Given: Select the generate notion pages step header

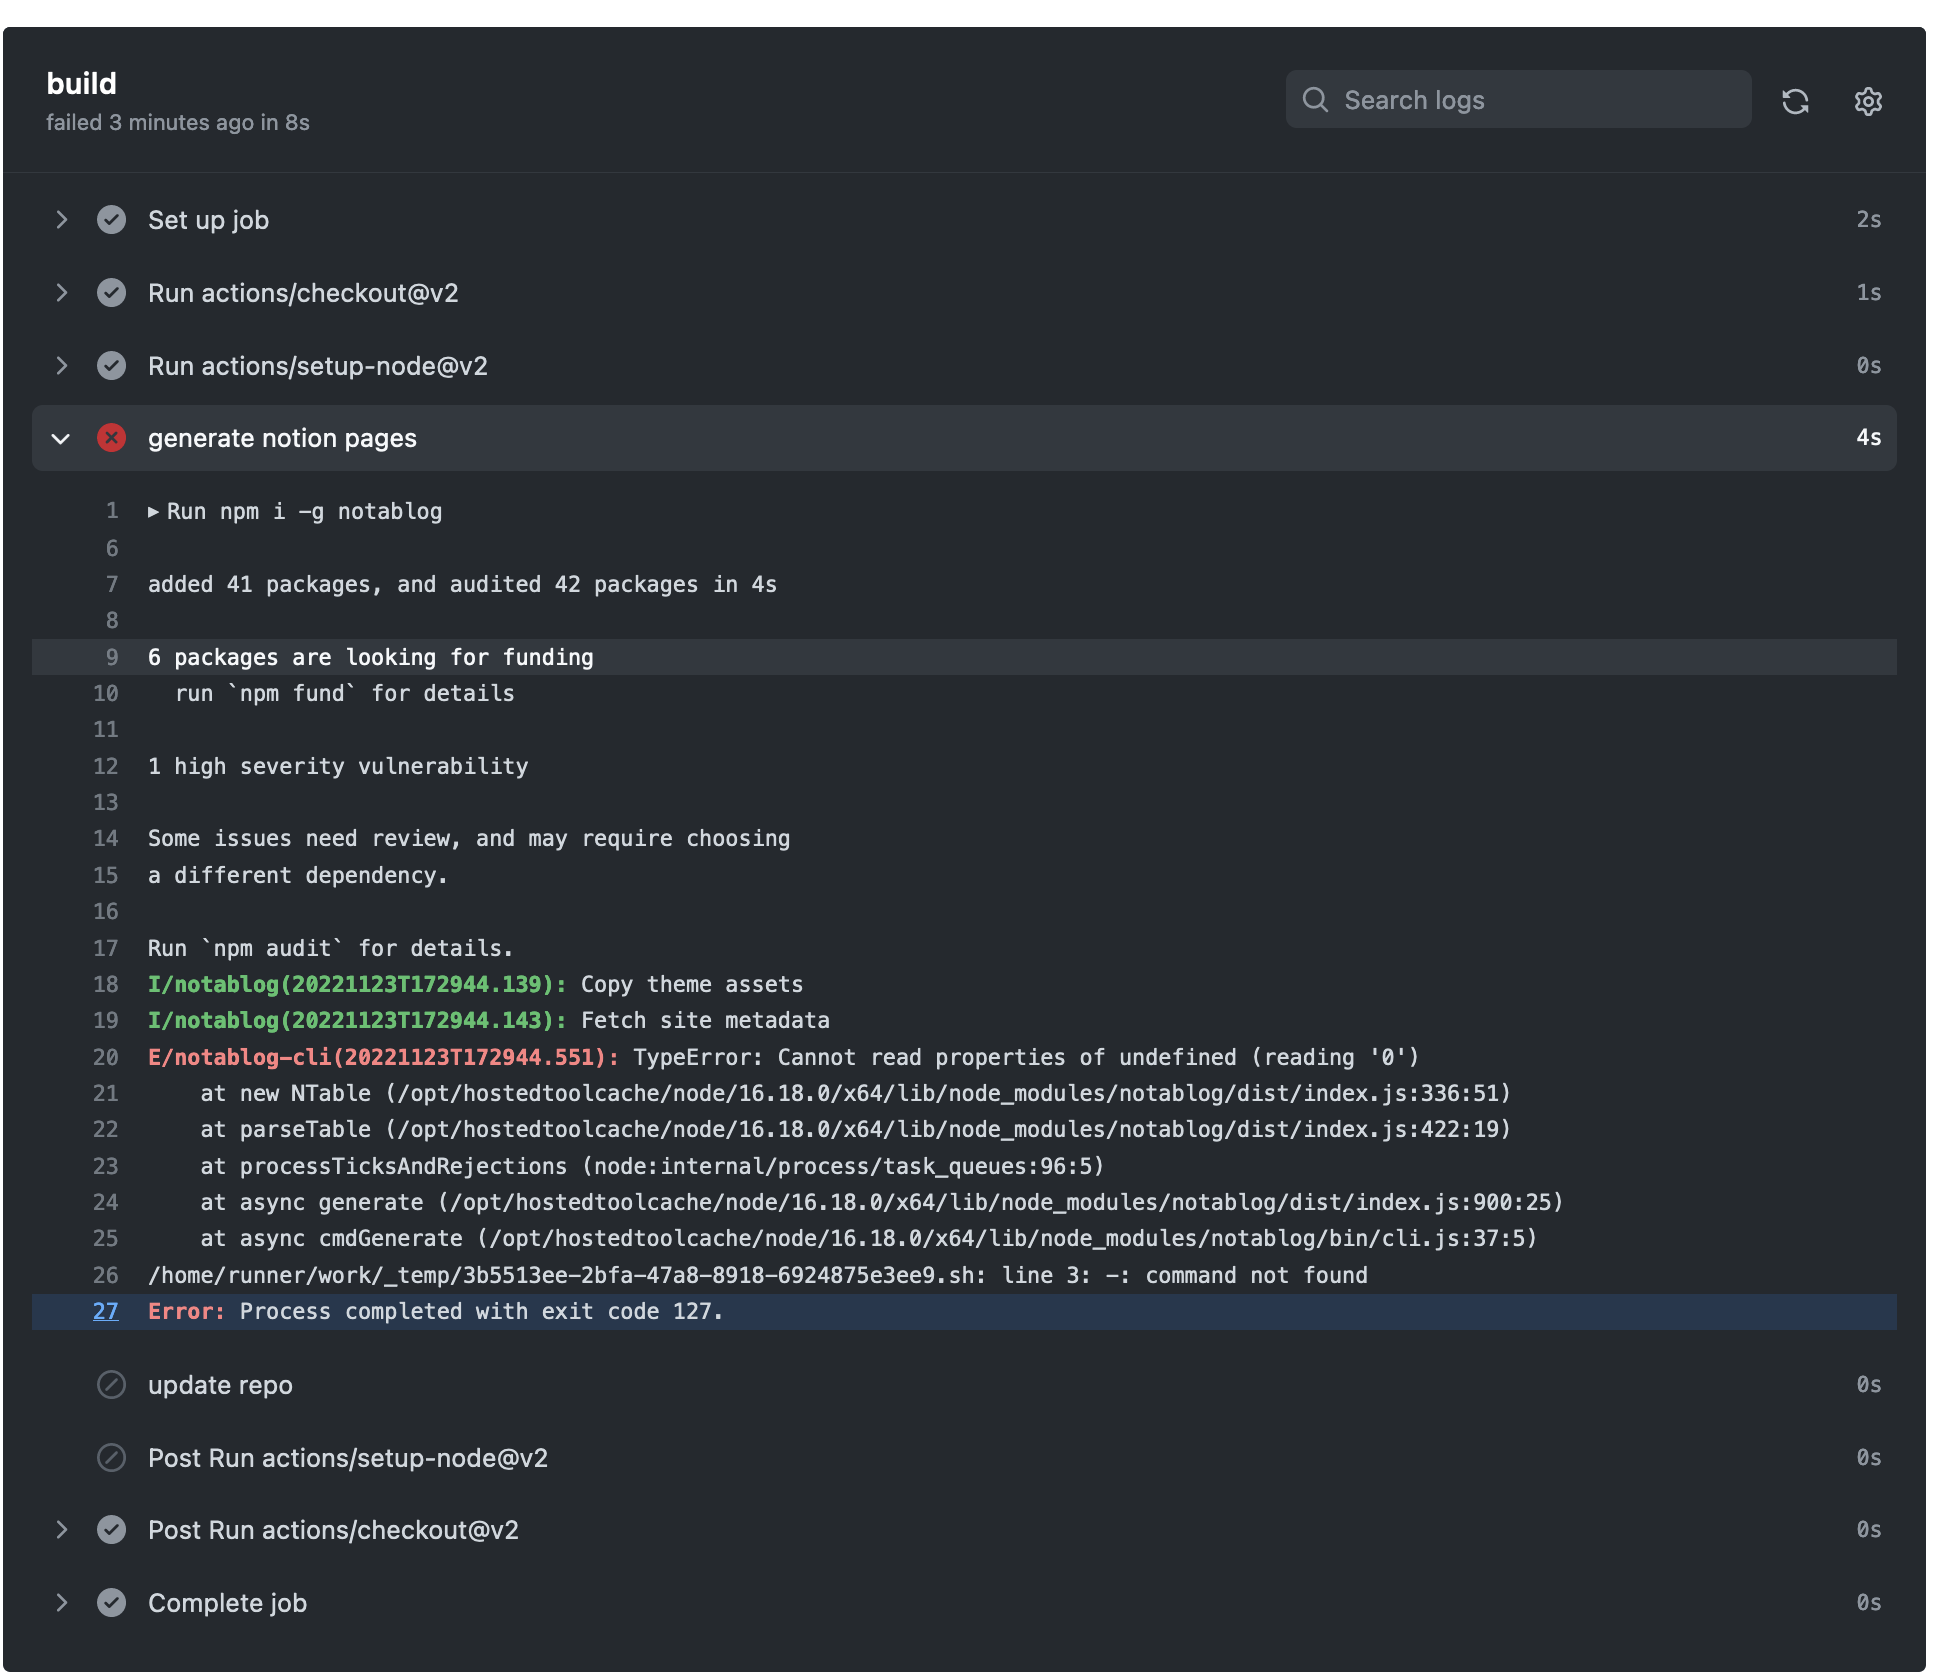Looking at the screenshot, I should click(282, 438).
